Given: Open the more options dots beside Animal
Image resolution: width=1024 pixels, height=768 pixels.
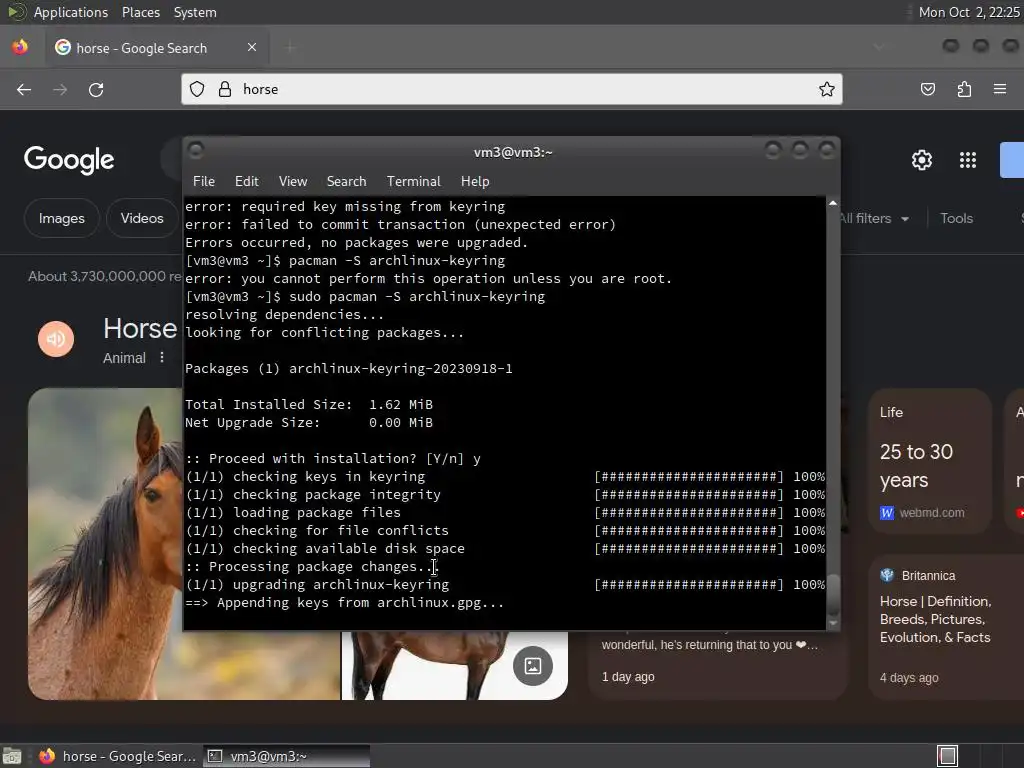Looking at the screenshot, I should (x=162, y=358).
